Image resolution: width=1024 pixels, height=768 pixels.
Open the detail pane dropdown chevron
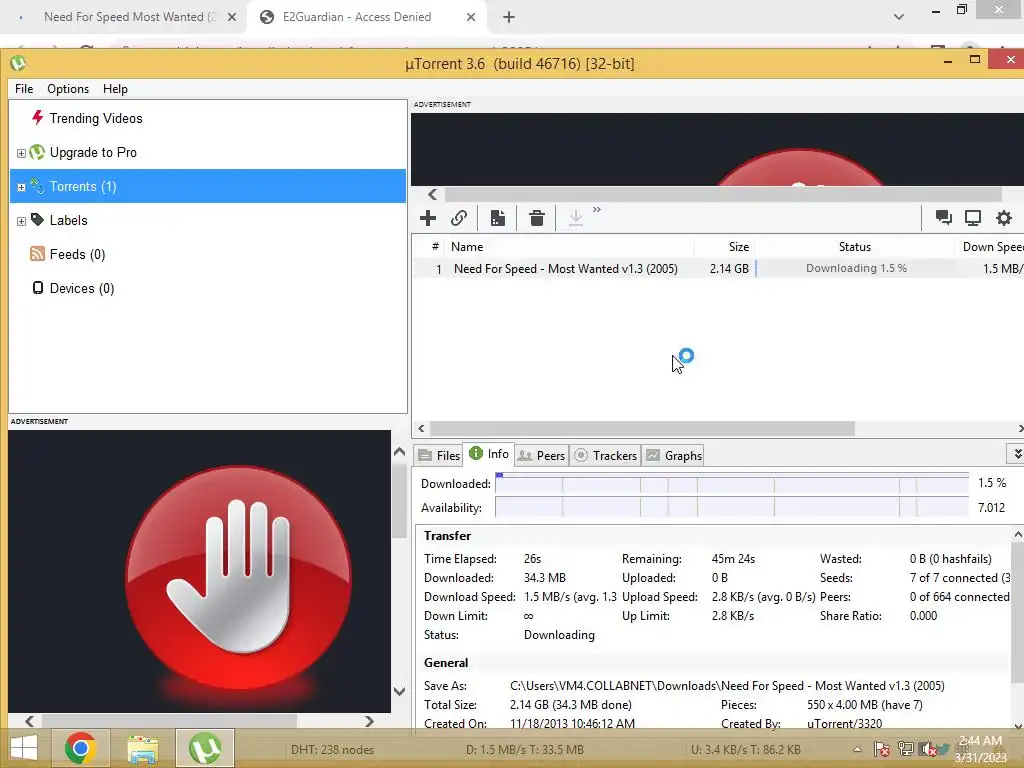coord(1017,453)
